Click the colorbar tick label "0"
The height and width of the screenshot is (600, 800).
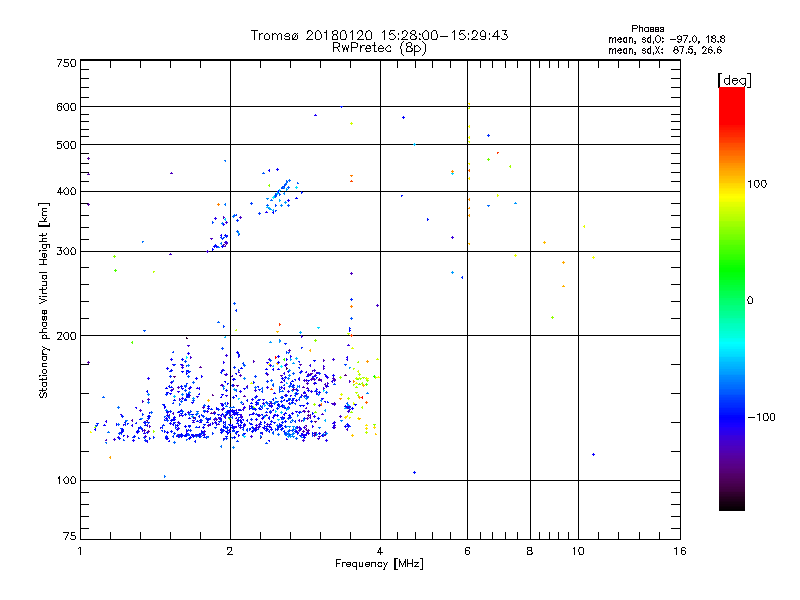pyautogui.click(x=750, y=301)
